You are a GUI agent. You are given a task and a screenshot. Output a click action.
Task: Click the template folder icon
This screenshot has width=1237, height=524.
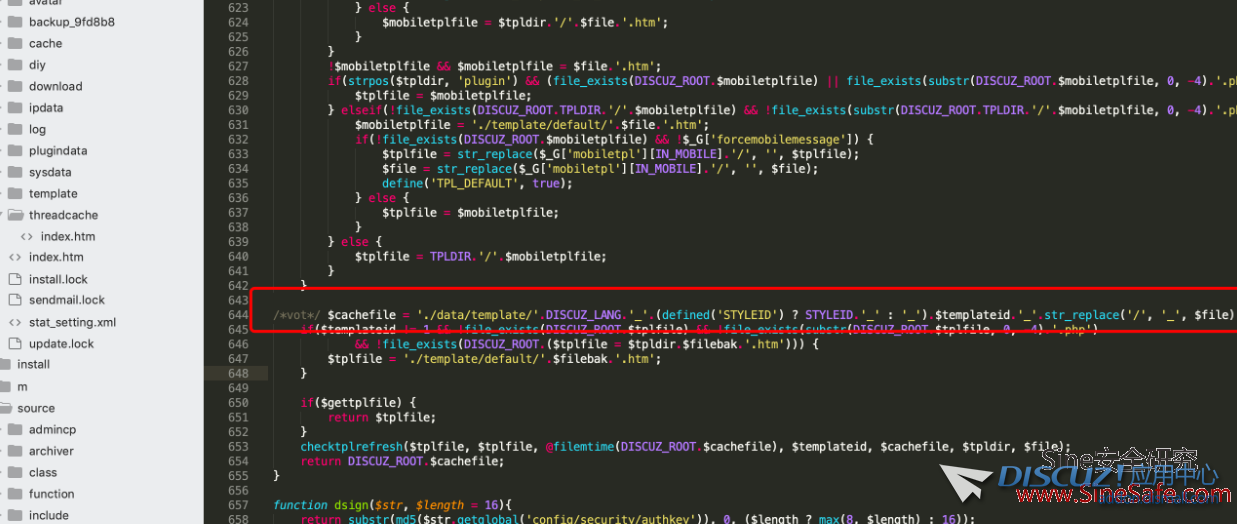point(14,194)
